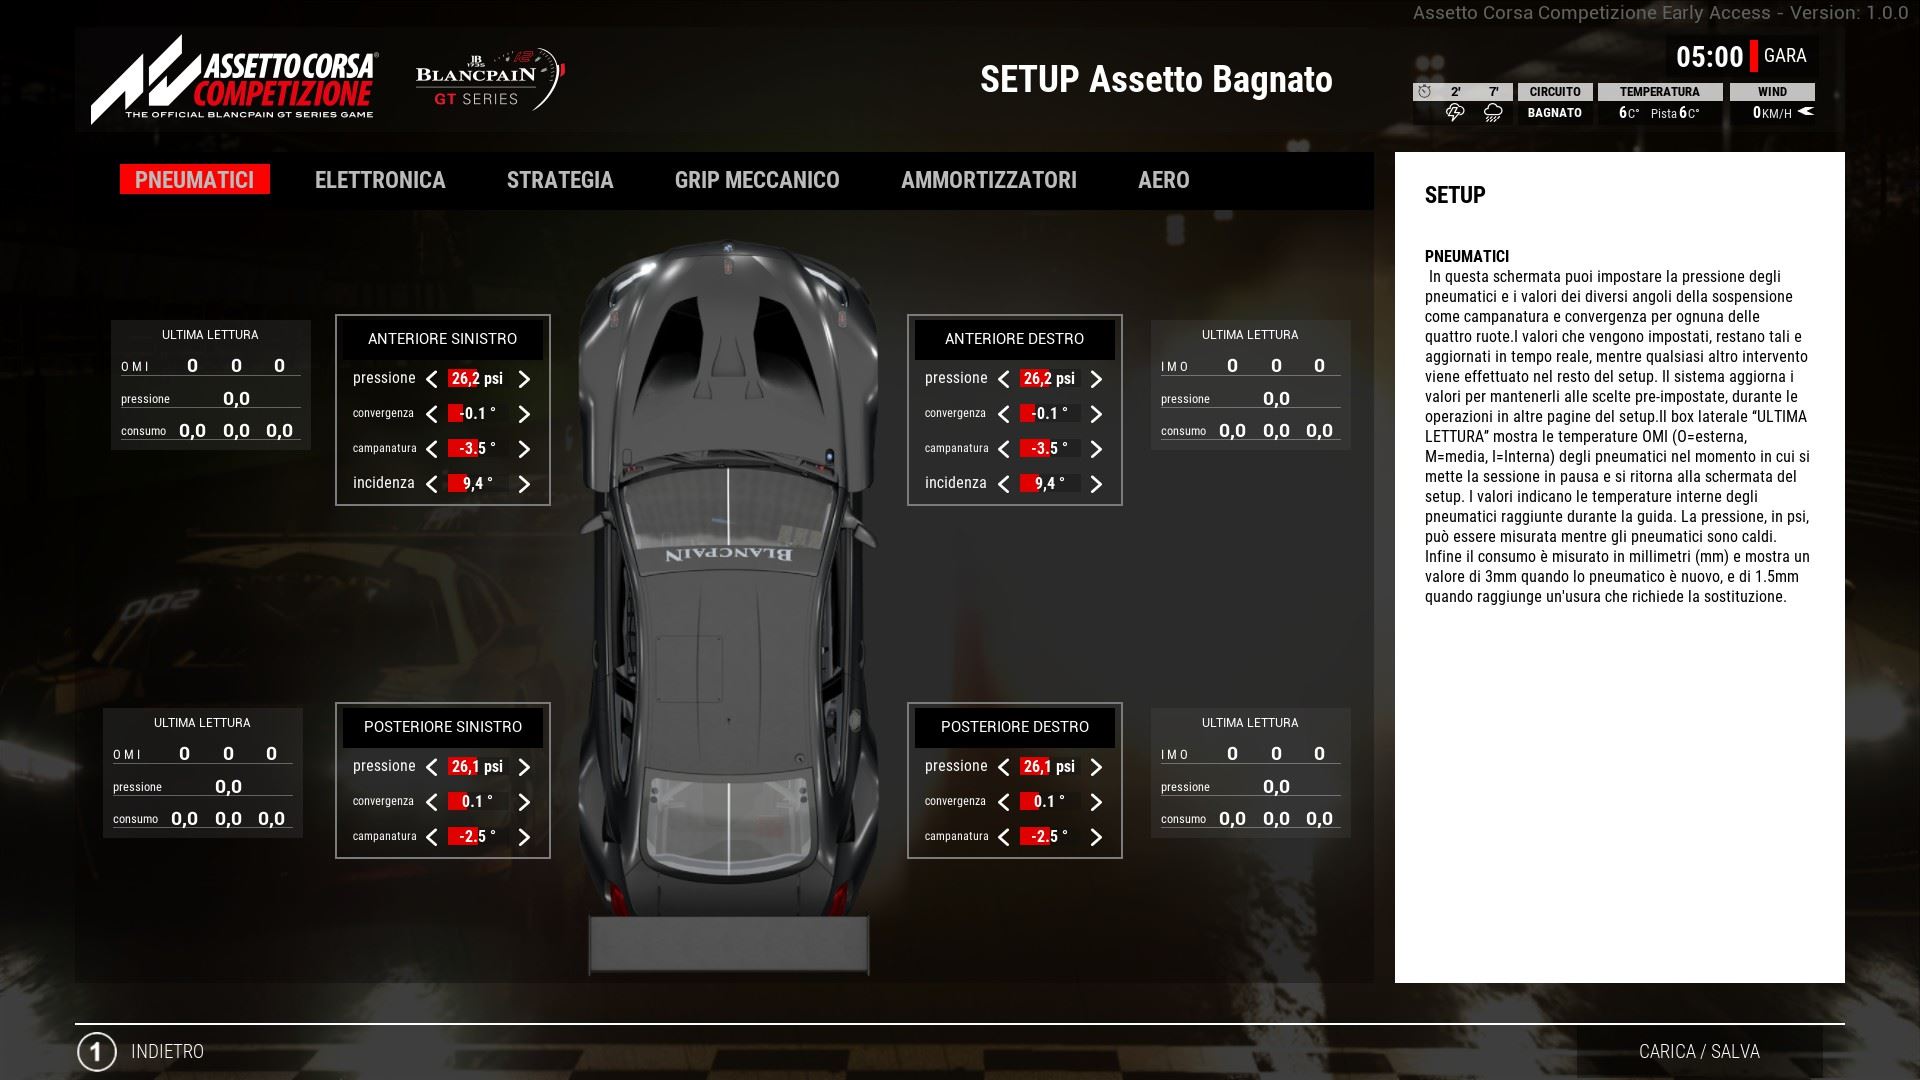Click the front-left incidenza value 9,4°
The image size is (1920, 1080).
pos(477,484)
